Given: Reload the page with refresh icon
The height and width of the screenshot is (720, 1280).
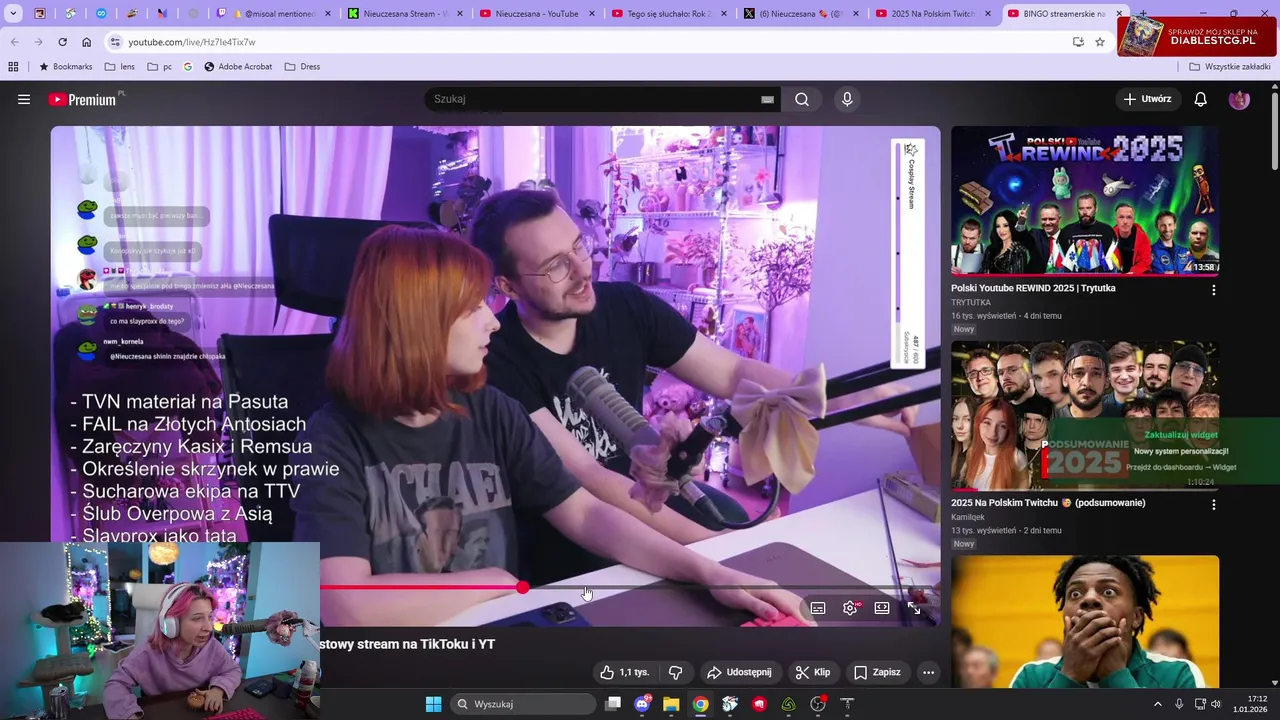Looking at the screenshot, I should [x=62, y=42].
